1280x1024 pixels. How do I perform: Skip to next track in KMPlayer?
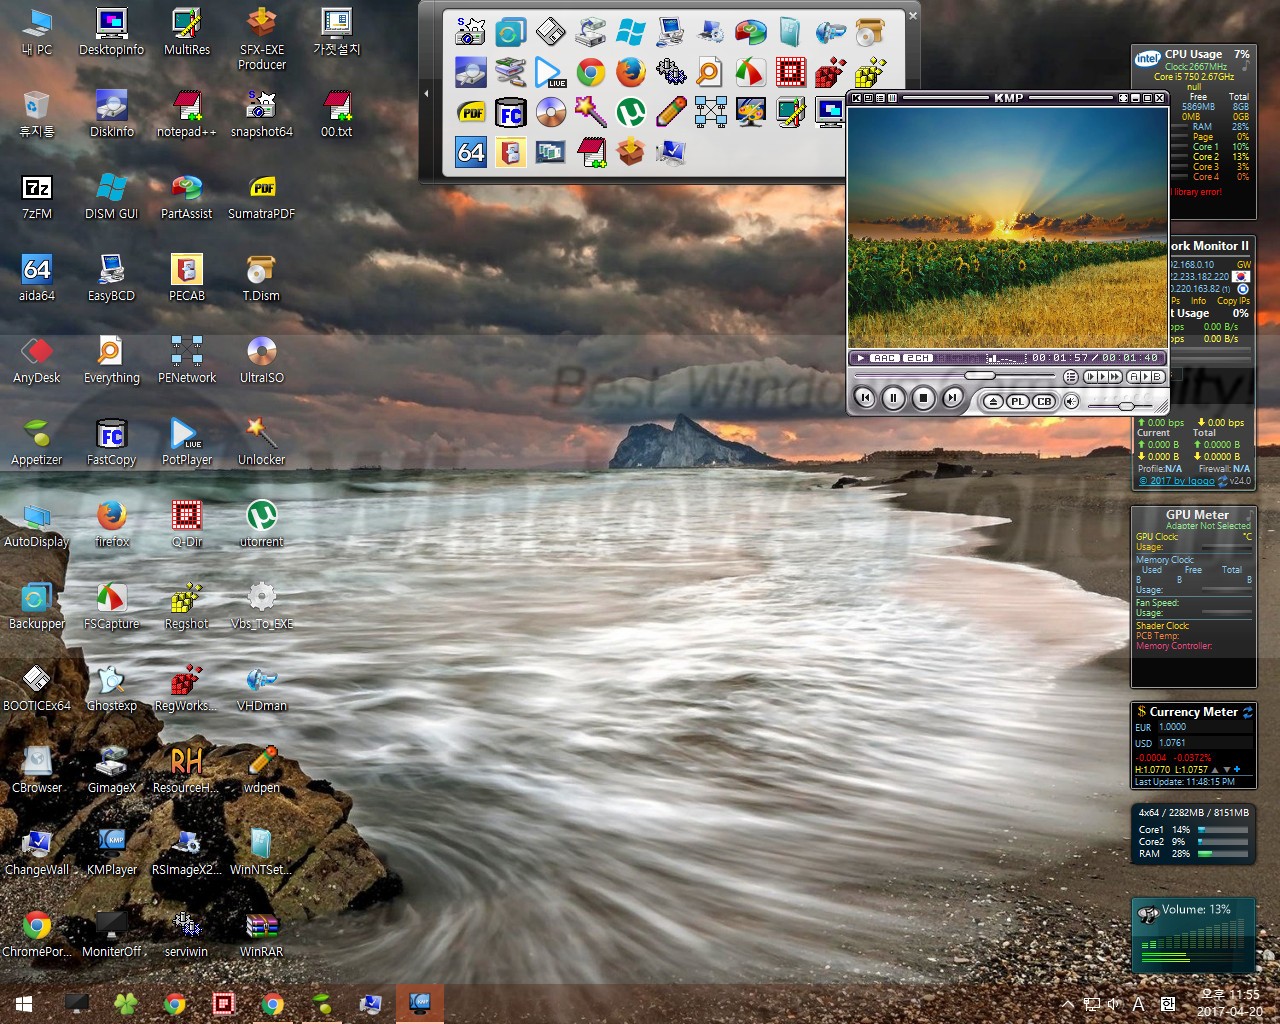pyautogui.click(x=953, y=398)
